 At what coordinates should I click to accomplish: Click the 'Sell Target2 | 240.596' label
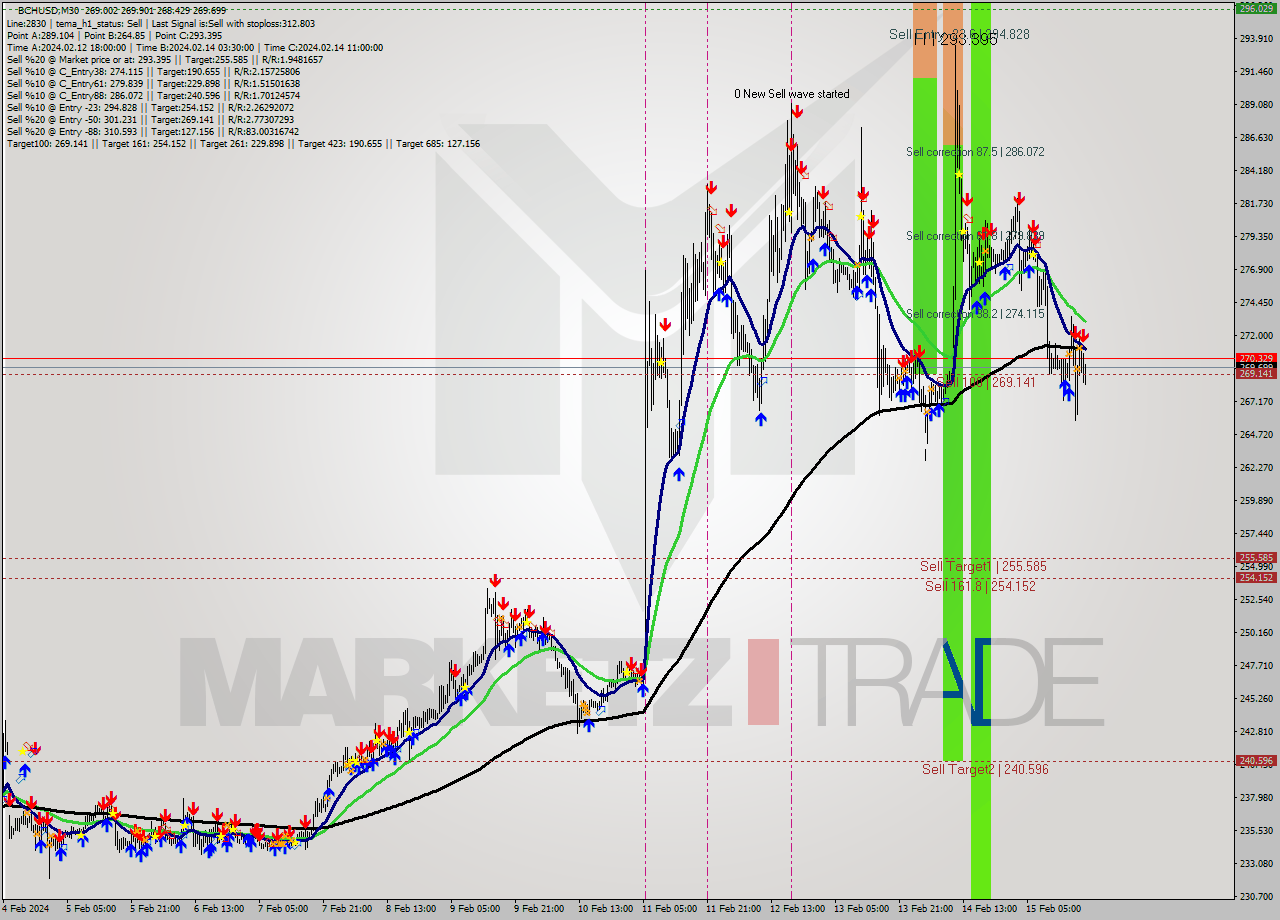click(x=985, y=769)
